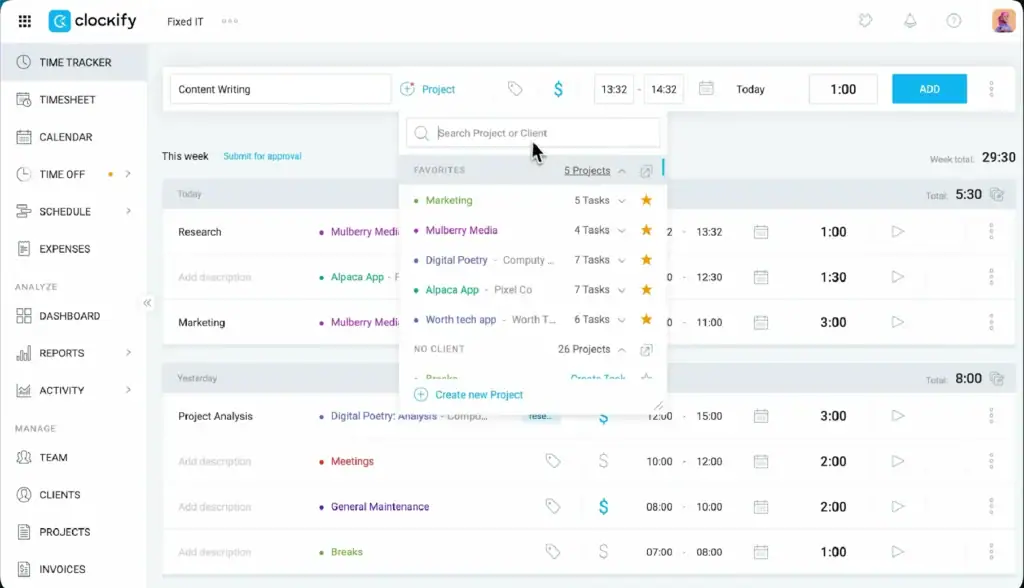Toggle billable on the Meetings entry
1024x588 pixels.
point(603,461)
